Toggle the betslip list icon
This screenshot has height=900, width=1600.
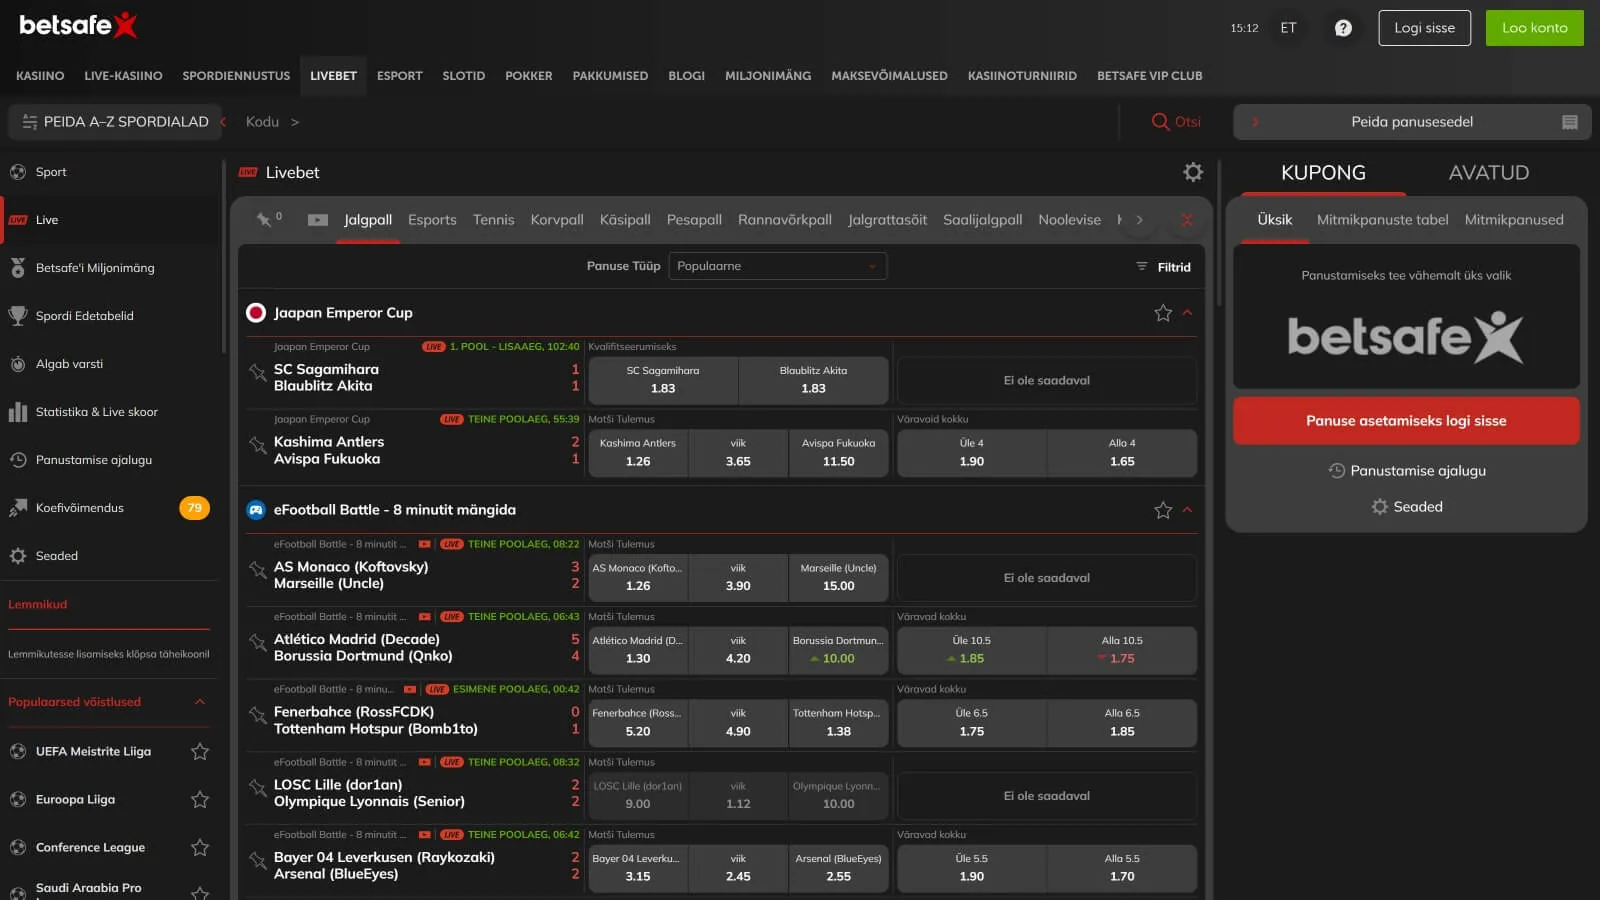[1570, 122]
